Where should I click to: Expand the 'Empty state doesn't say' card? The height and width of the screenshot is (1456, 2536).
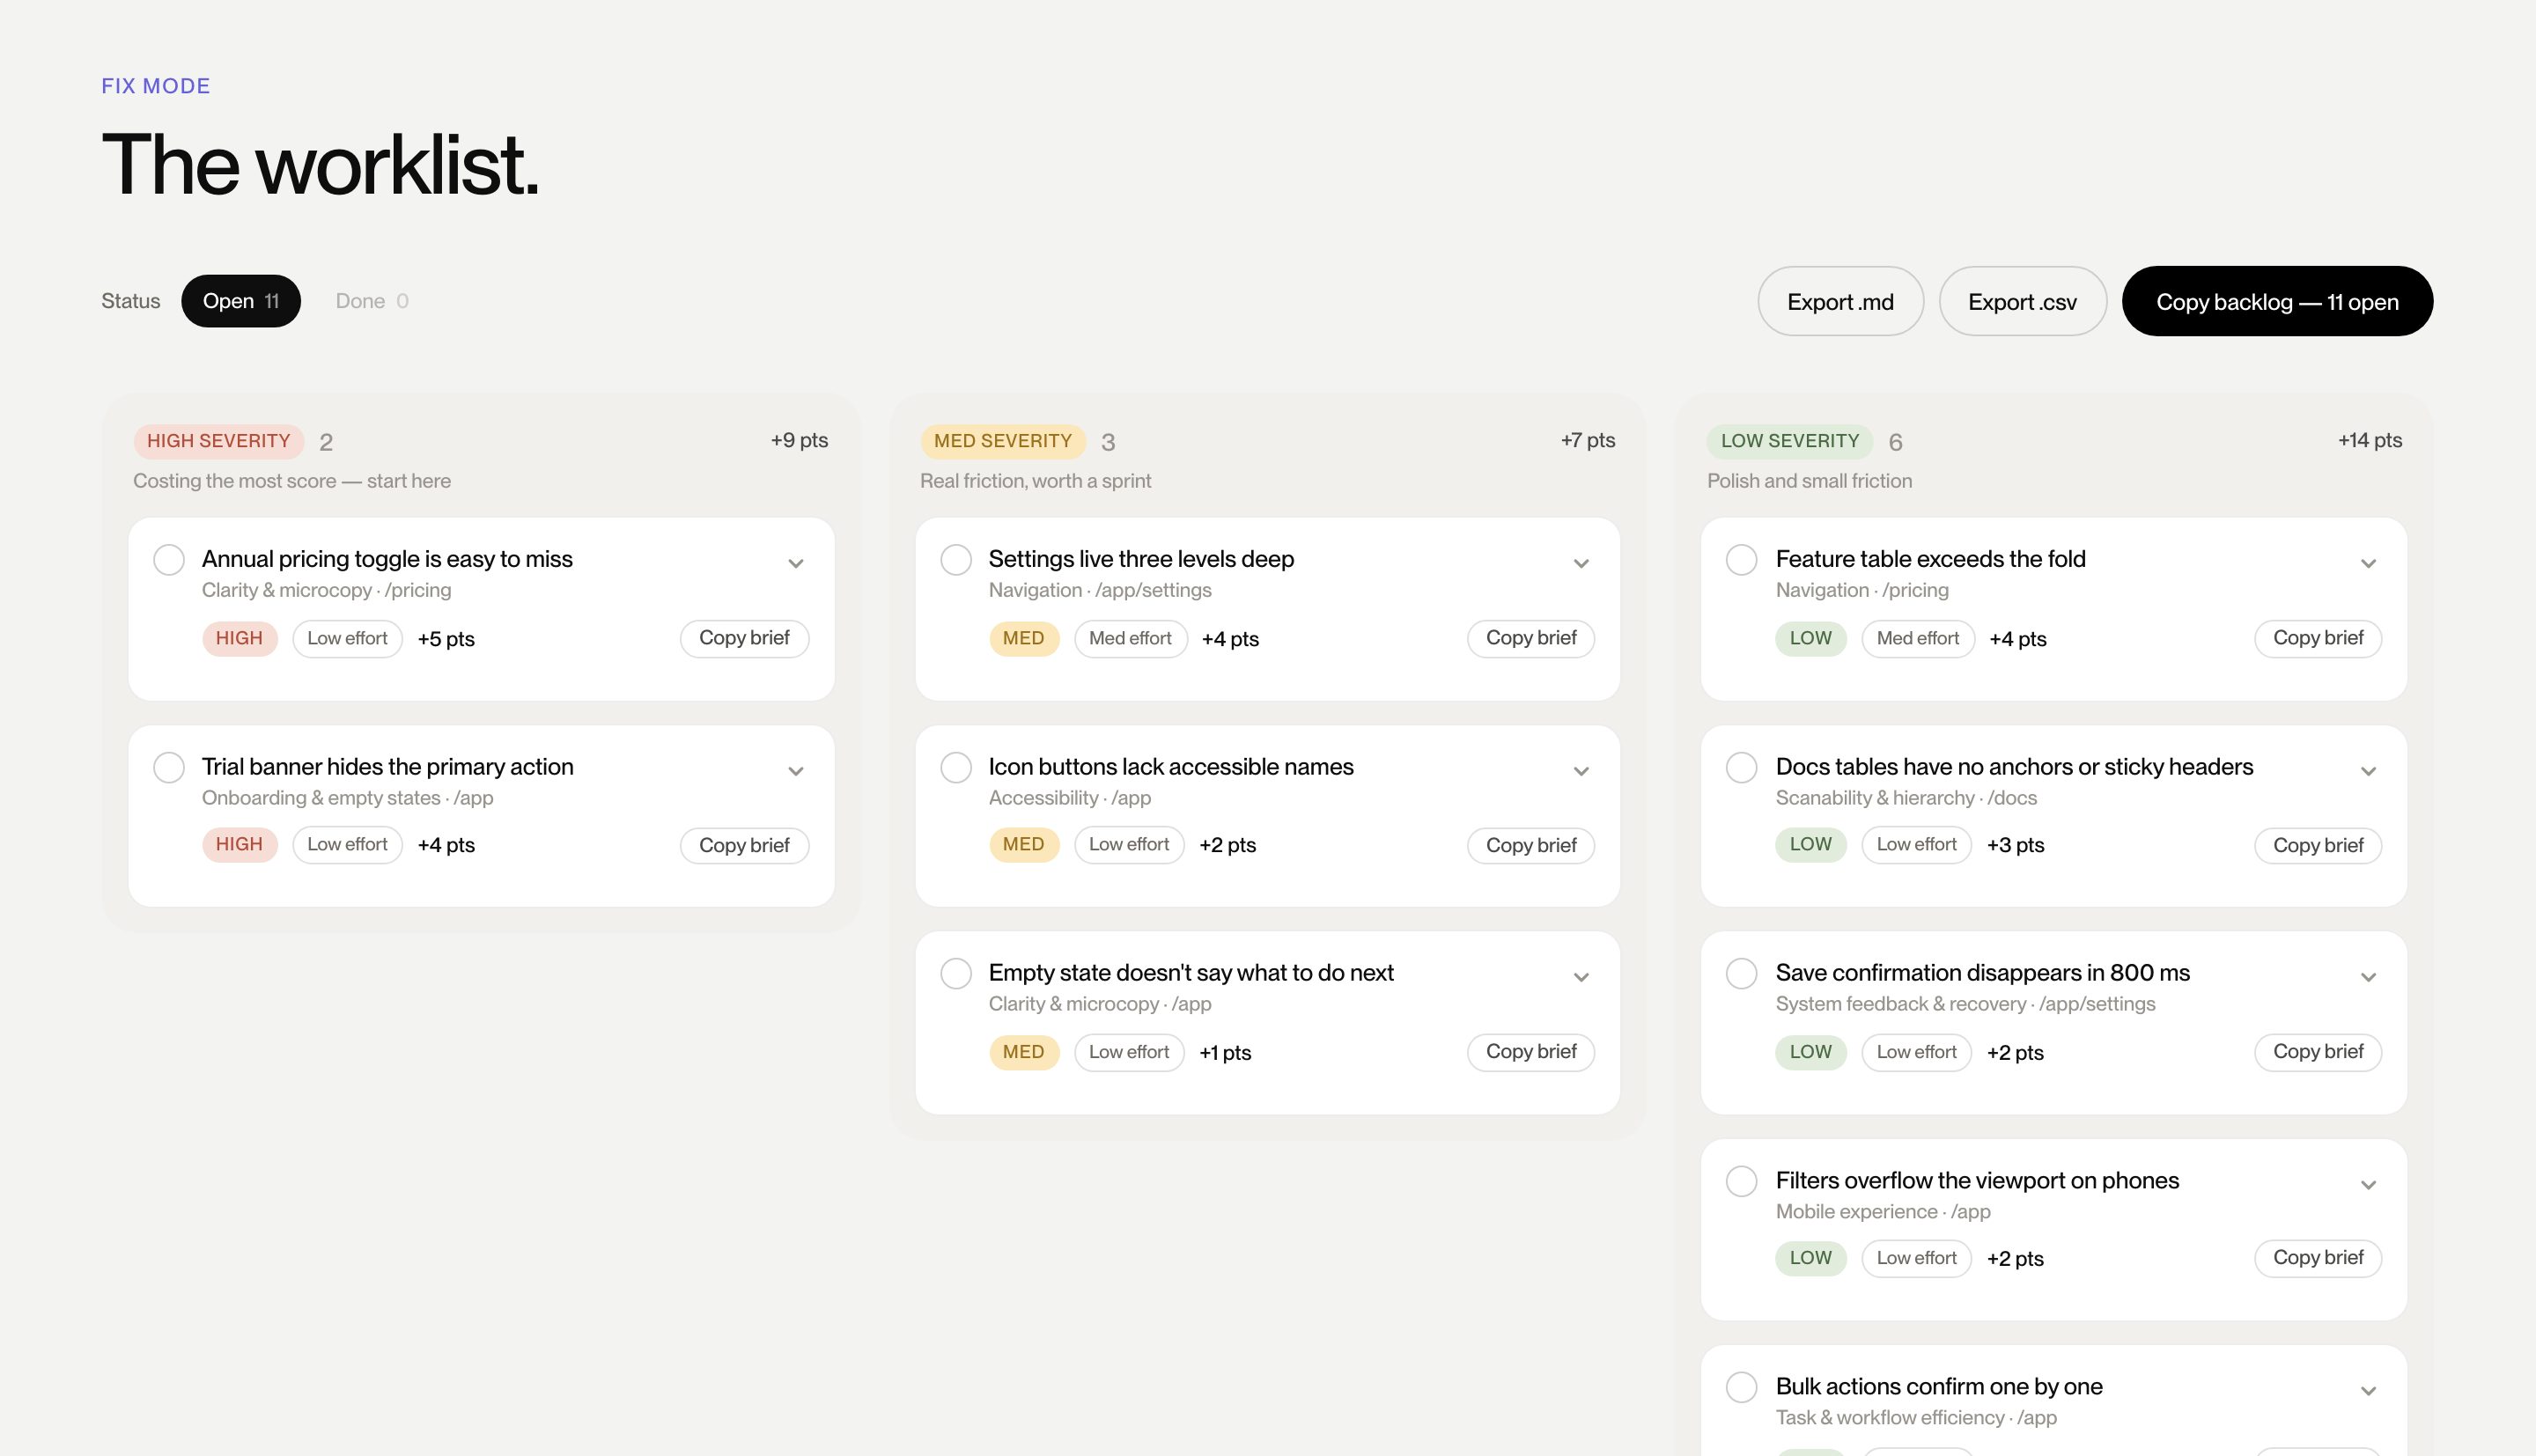coord(1581,977)
